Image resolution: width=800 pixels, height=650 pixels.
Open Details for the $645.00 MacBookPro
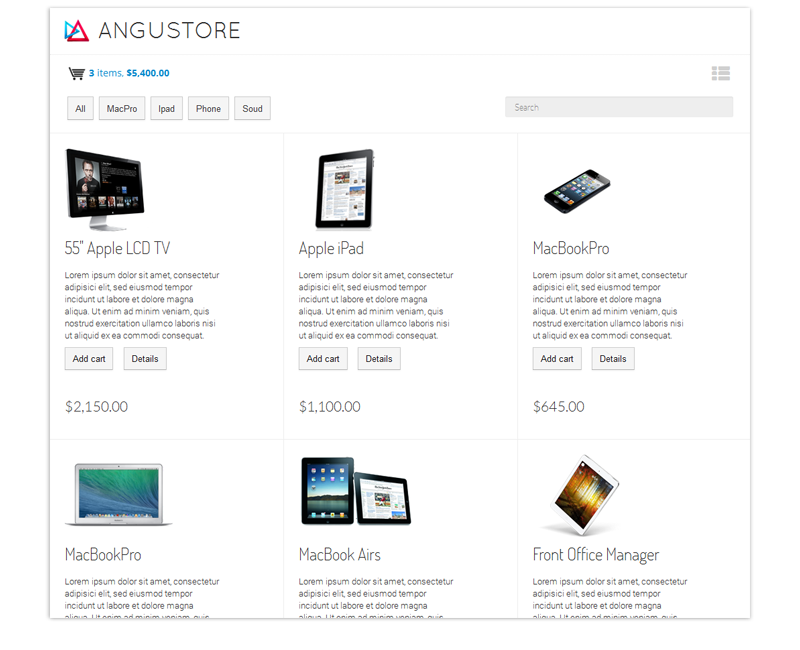[x=613, y=359]
